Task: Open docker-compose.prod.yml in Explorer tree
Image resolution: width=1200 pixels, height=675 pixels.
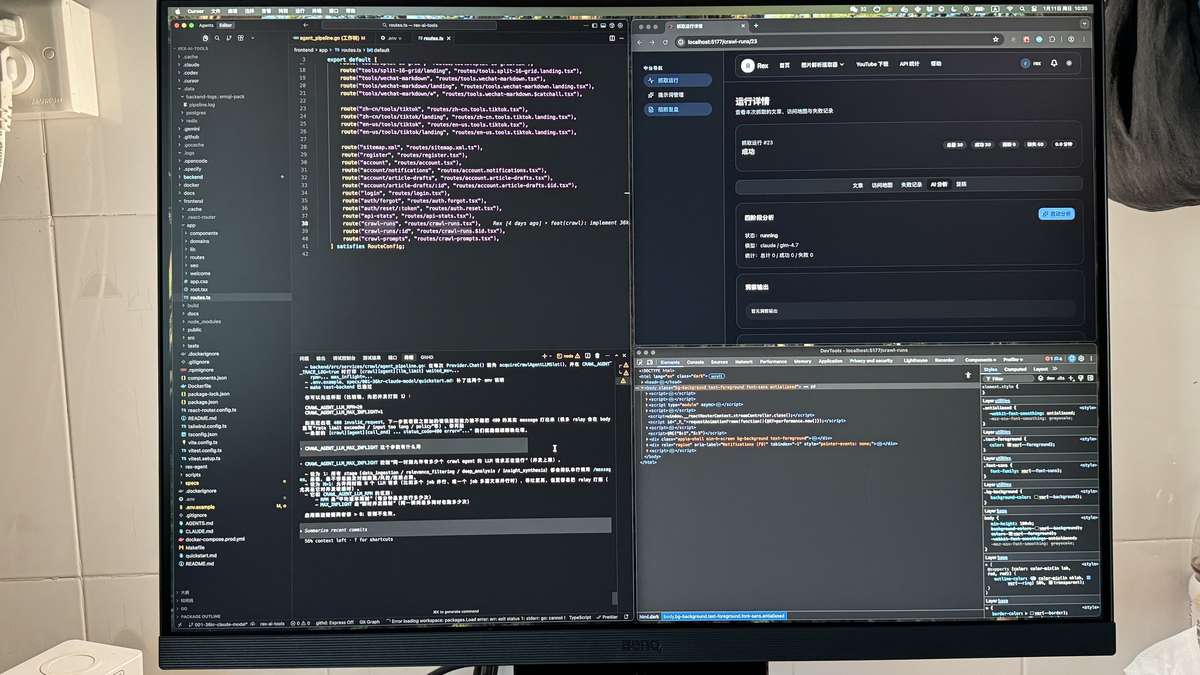Action: point(215,538)
